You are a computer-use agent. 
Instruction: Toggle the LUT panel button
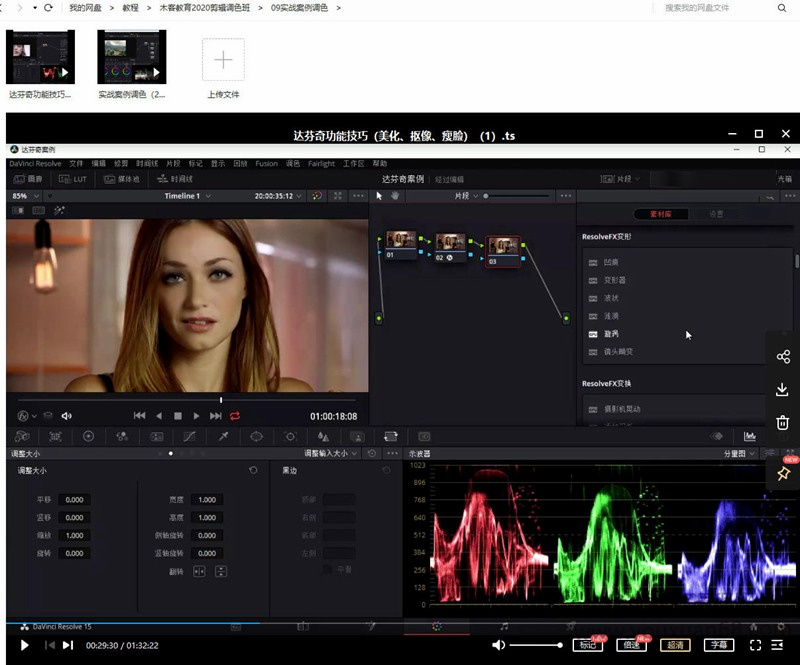(x=72, y=179)
